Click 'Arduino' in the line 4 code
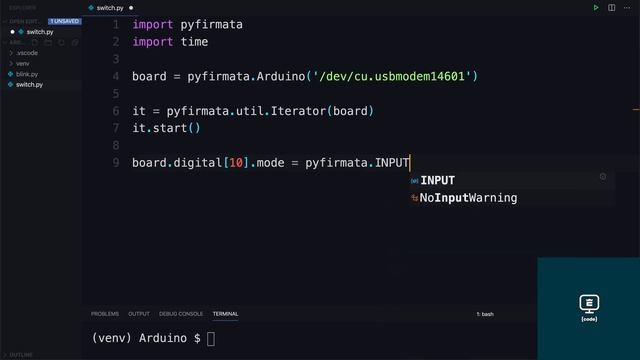This screenshot has width=640, height=360. pyautogui.click(x=281, y=76)
